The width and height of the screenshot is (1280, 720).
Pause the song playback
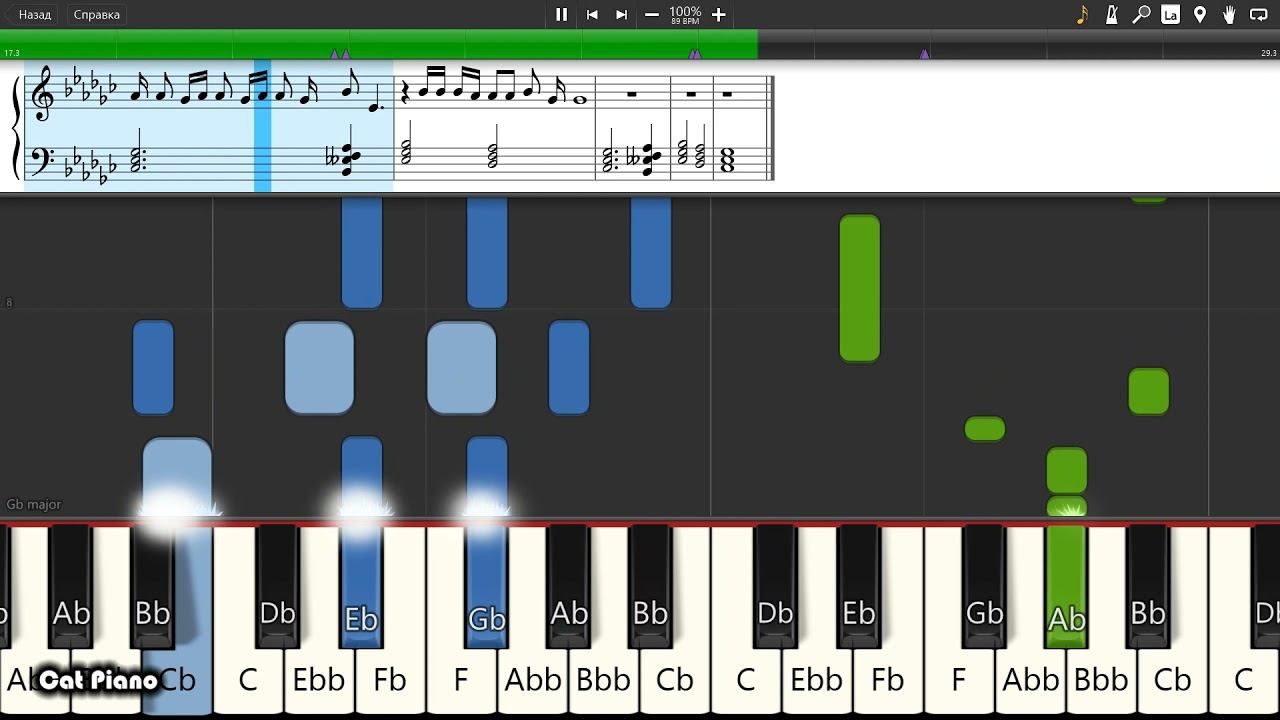[x=561, y=14]
